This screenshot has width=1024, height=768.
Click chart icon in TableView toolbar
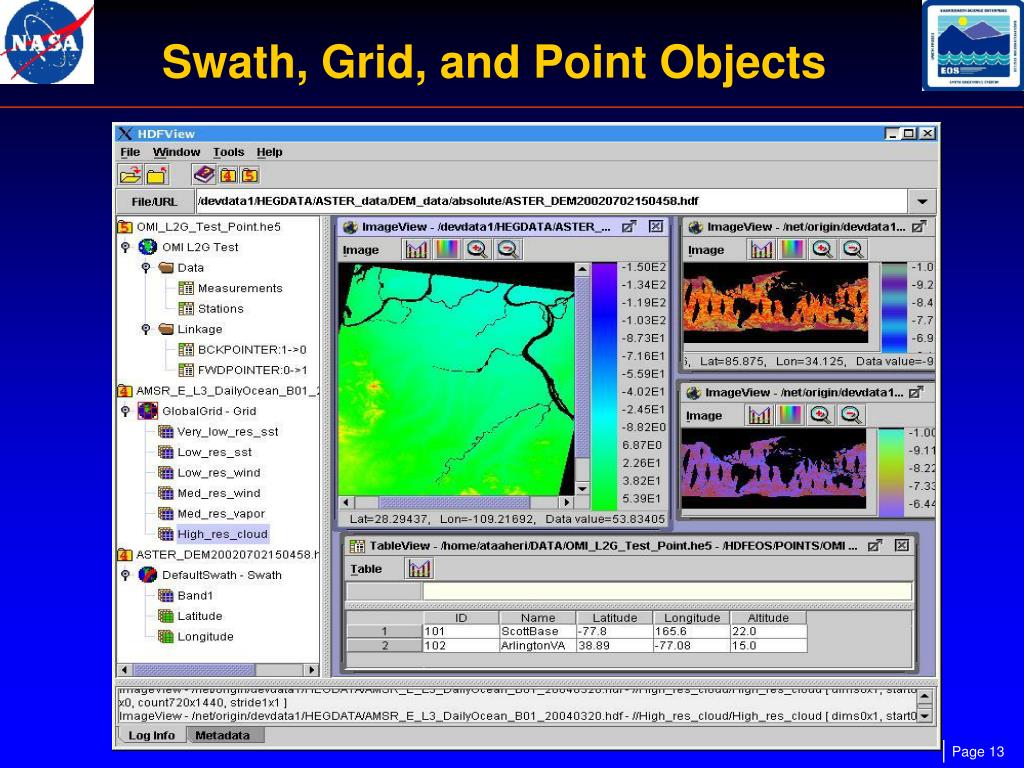click(419, 569)
